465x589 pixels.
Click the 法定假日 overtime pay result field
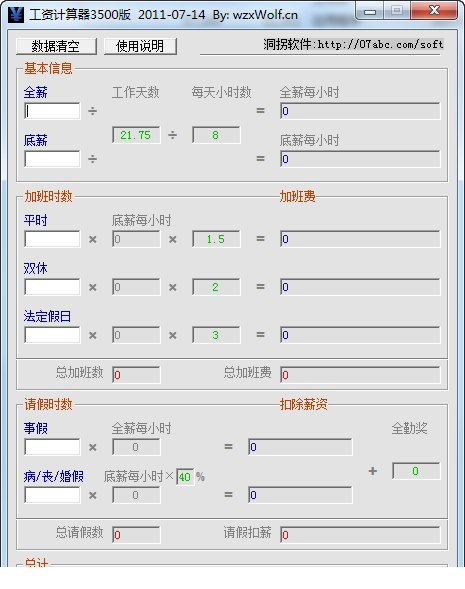coord(360,335)
